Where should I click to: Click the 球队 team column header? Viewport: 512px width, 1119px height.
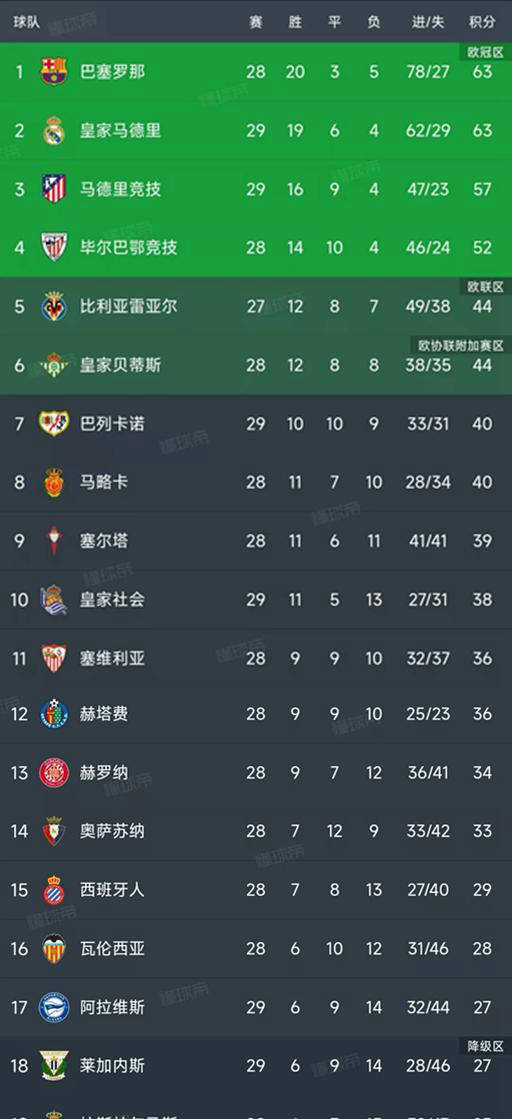click(x=25, y=22)
